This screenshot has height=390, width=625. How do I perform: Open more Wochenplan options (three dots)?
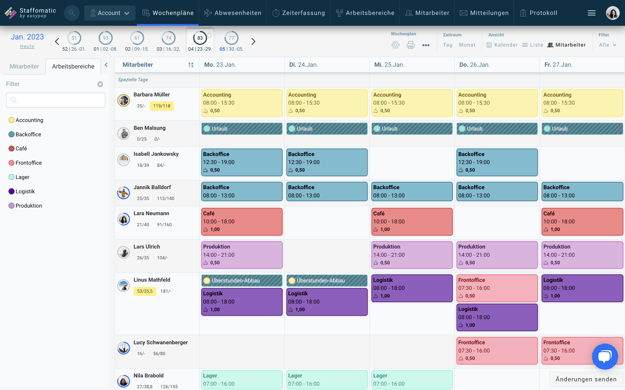426,45
